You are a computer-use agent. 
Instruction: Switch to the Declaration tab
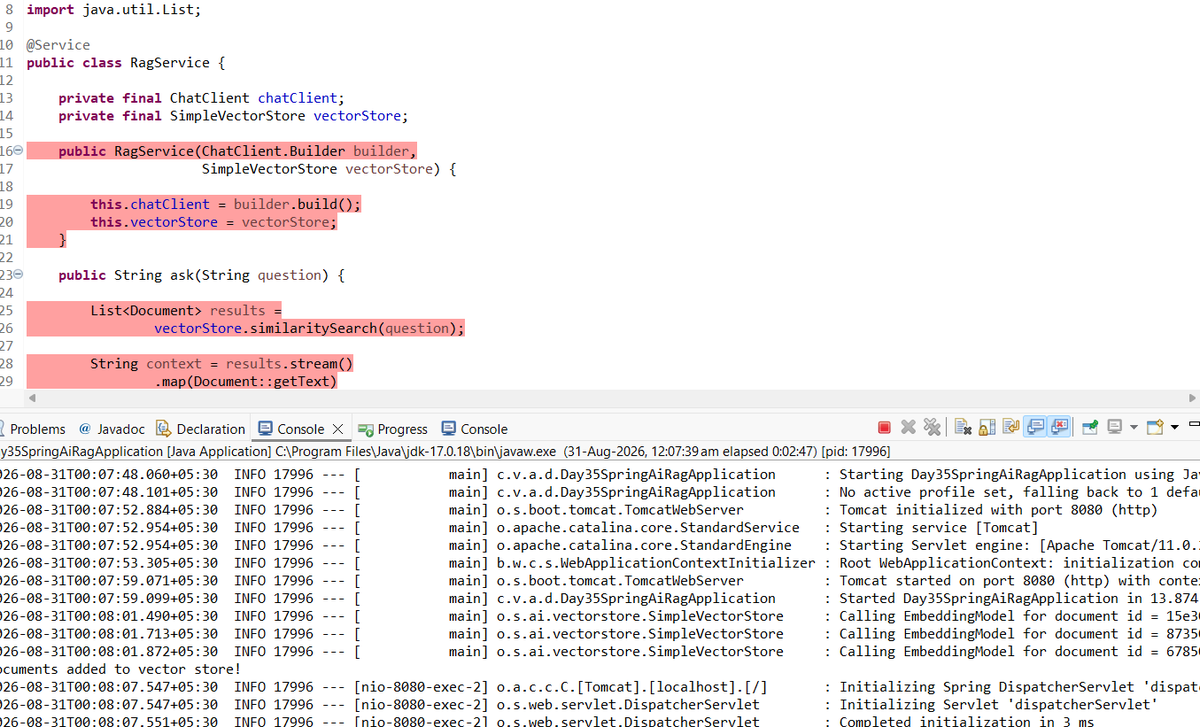pos(200,429)
